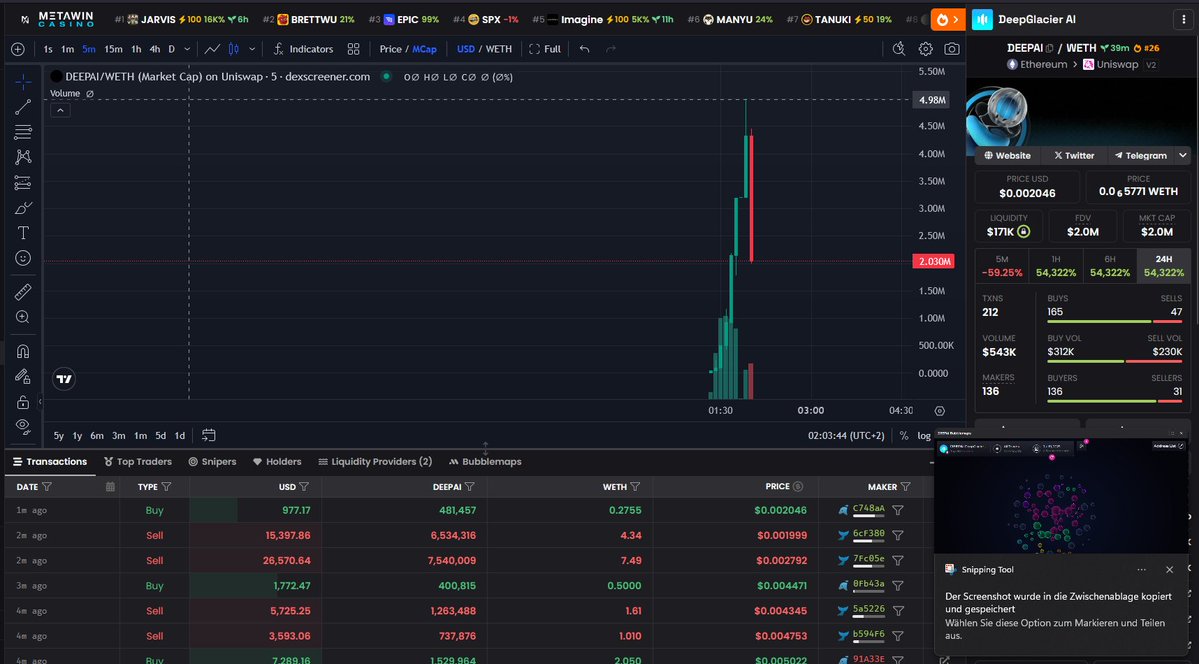Open the Snipers tab
1199x664 pixels.
click(212, 461)
